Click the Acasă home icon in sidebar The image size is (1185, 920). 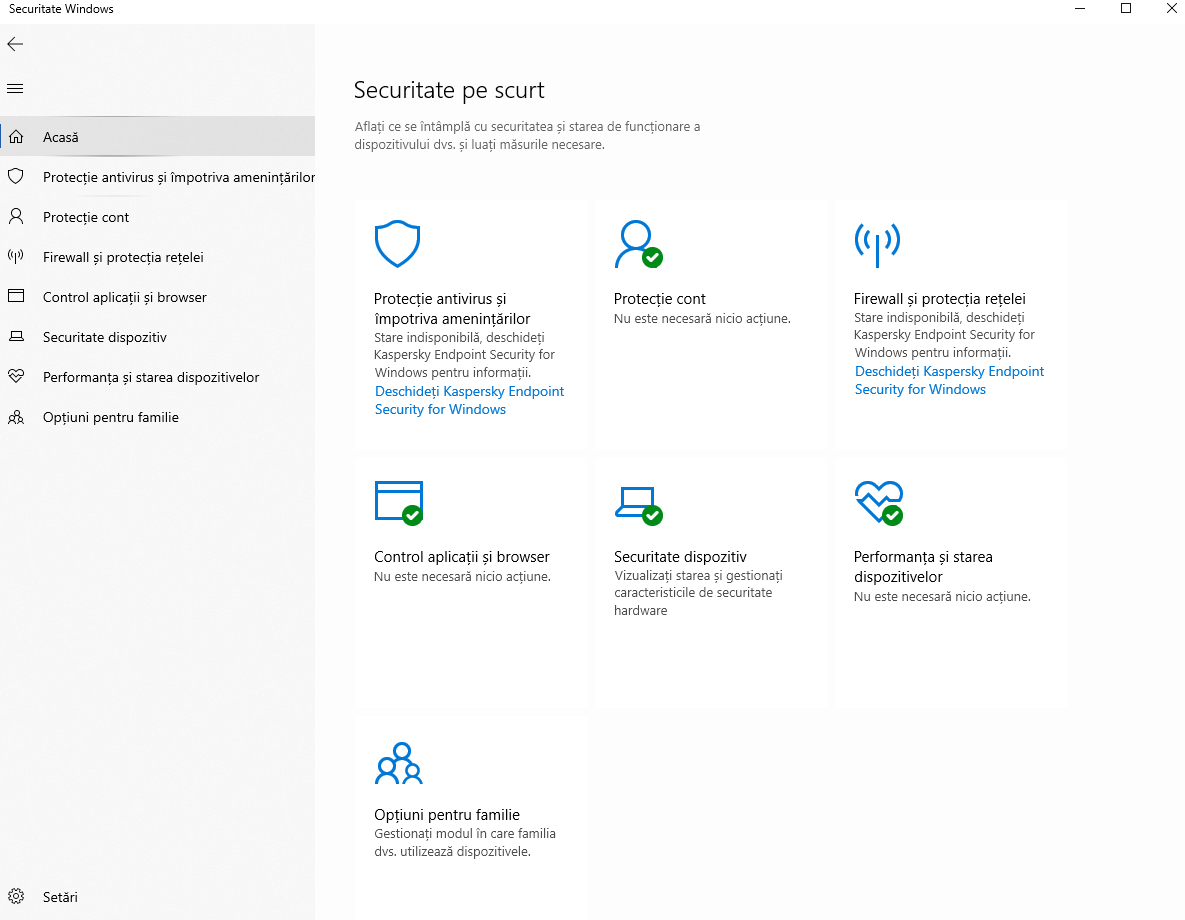point(15,136)
